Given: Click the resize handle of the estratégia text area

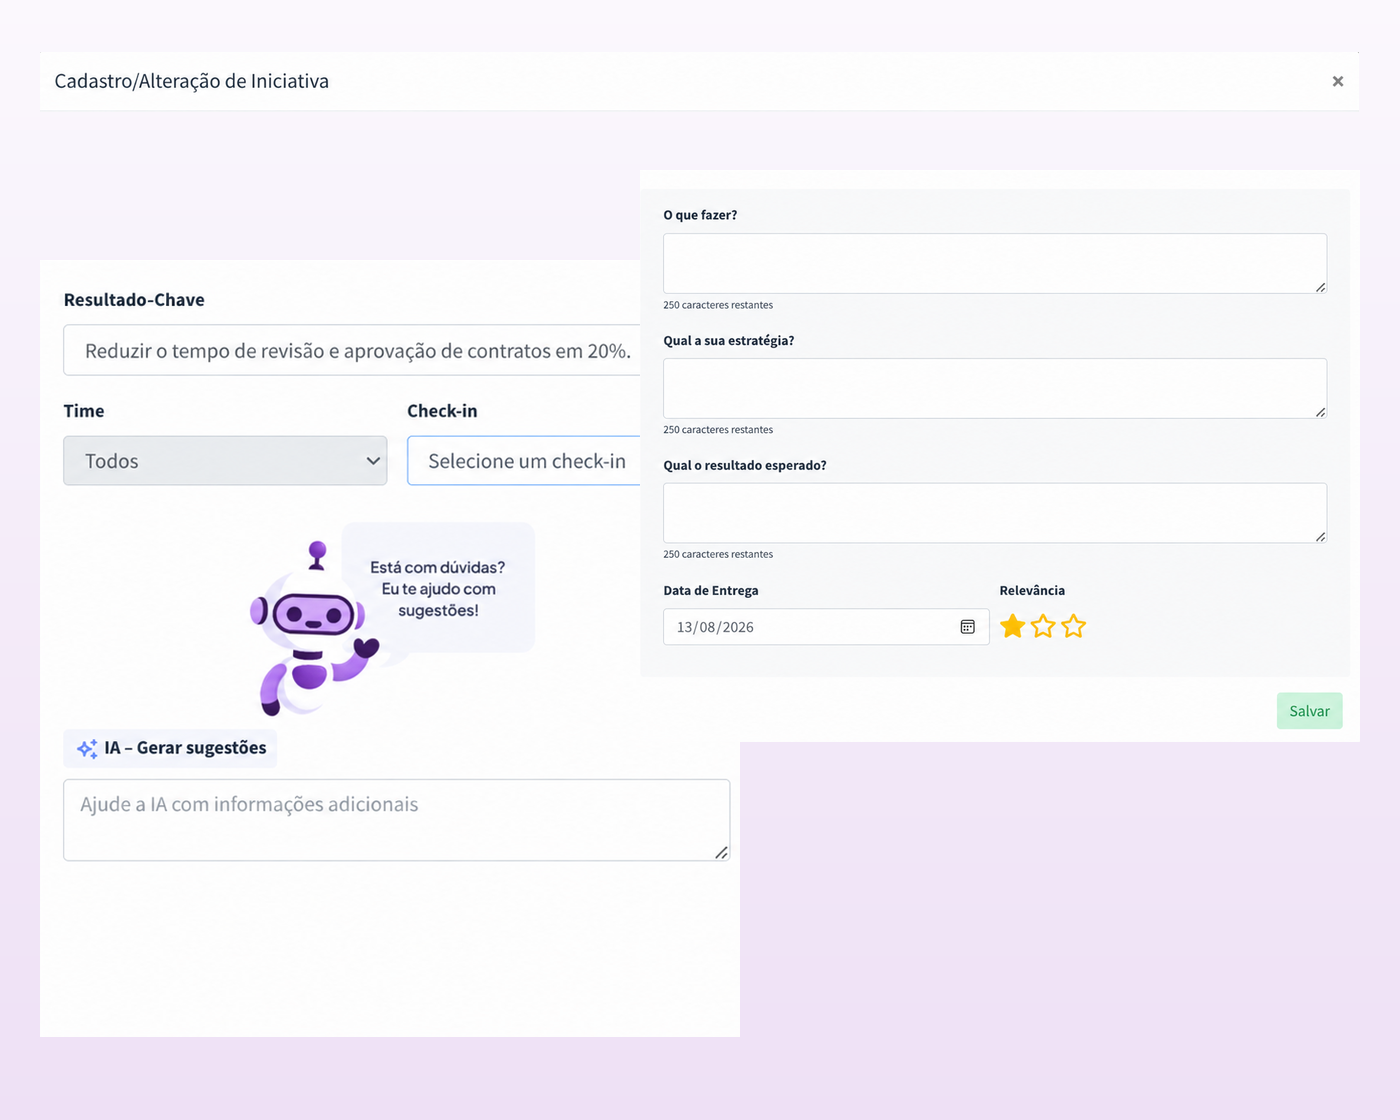Looking at the screenshot, I should [1320, 412].
